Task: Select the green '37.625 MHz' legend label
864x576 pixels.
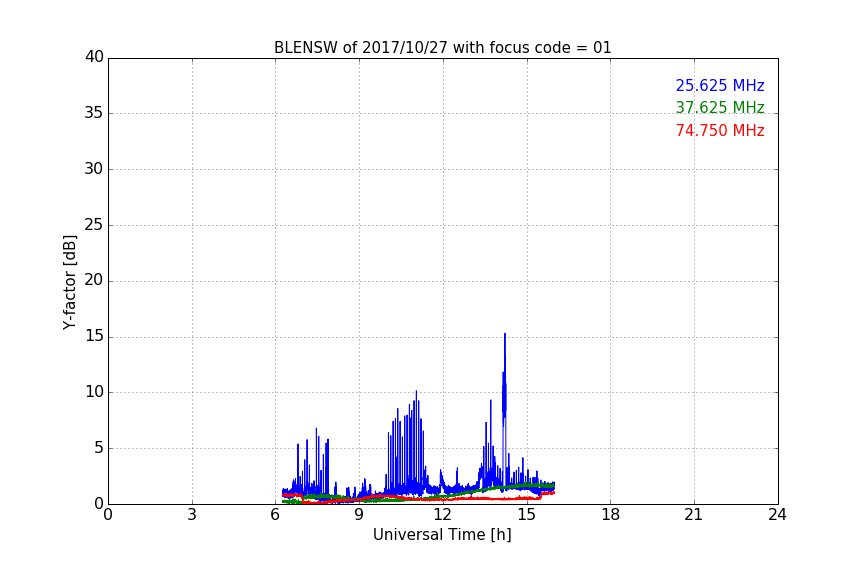Action: (720, 107)
